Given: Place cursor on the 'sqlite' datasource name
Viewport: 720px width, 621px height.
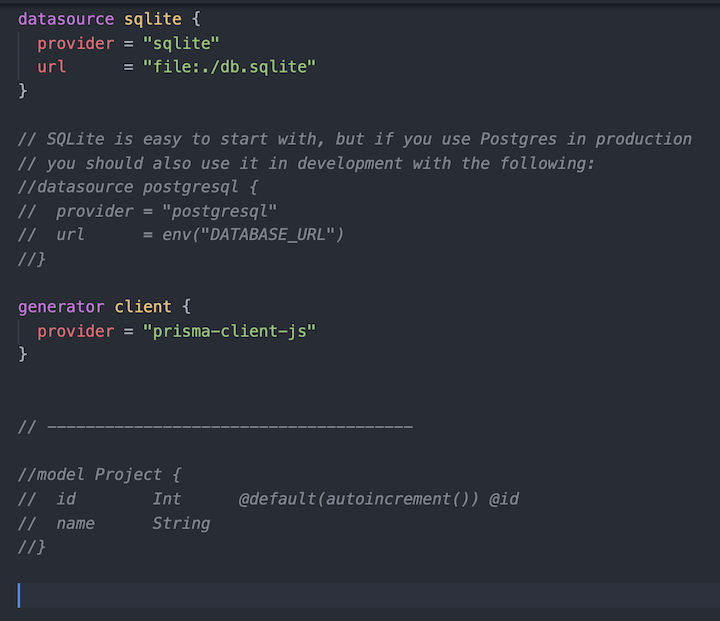Looking at the screenshot, I should [x=153, y=19].
